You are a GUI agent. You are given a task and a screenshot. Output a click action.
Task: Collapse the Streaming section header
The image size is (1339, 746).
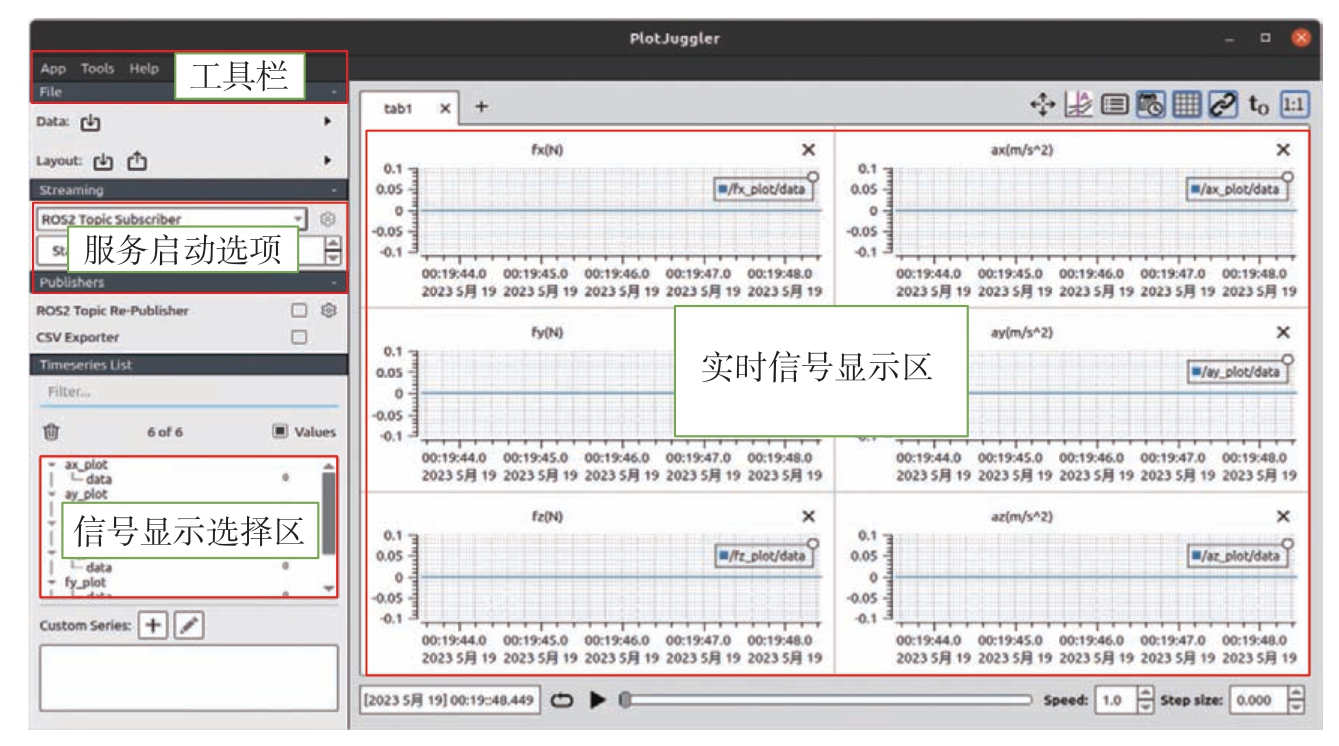(x=189, y=190)
